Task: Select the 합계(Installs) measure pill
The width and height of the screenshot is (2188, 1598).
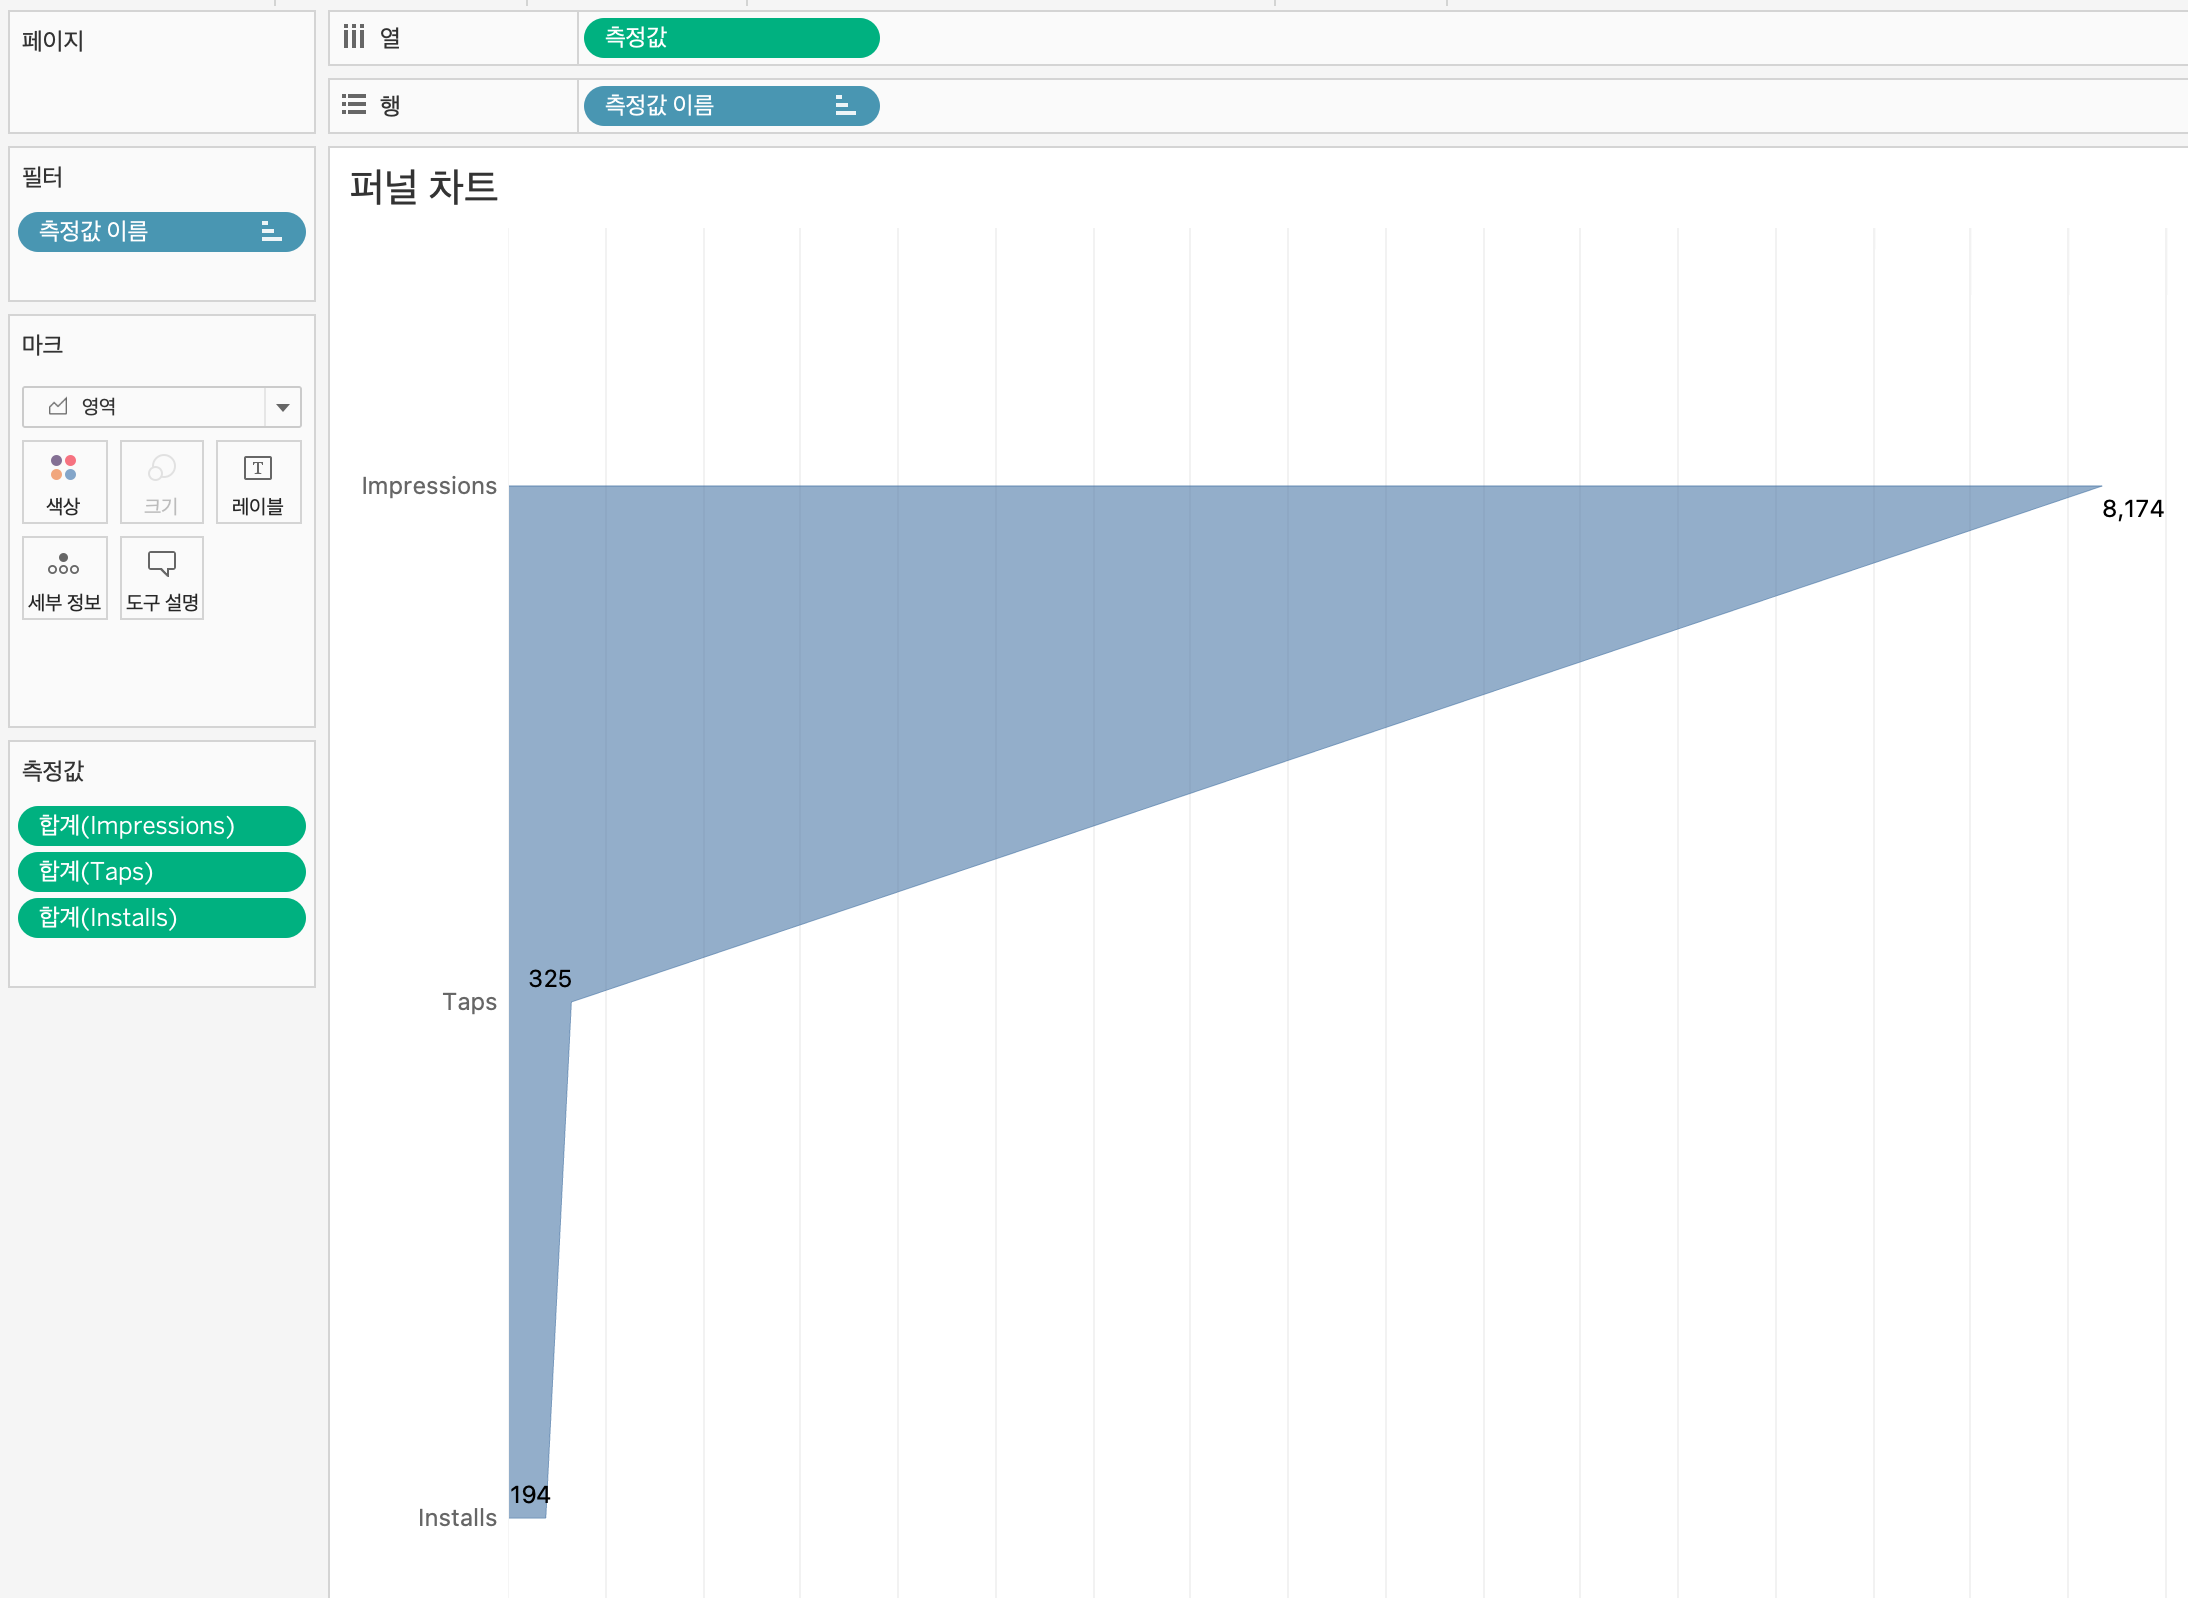Action: (x=161, y=918)
